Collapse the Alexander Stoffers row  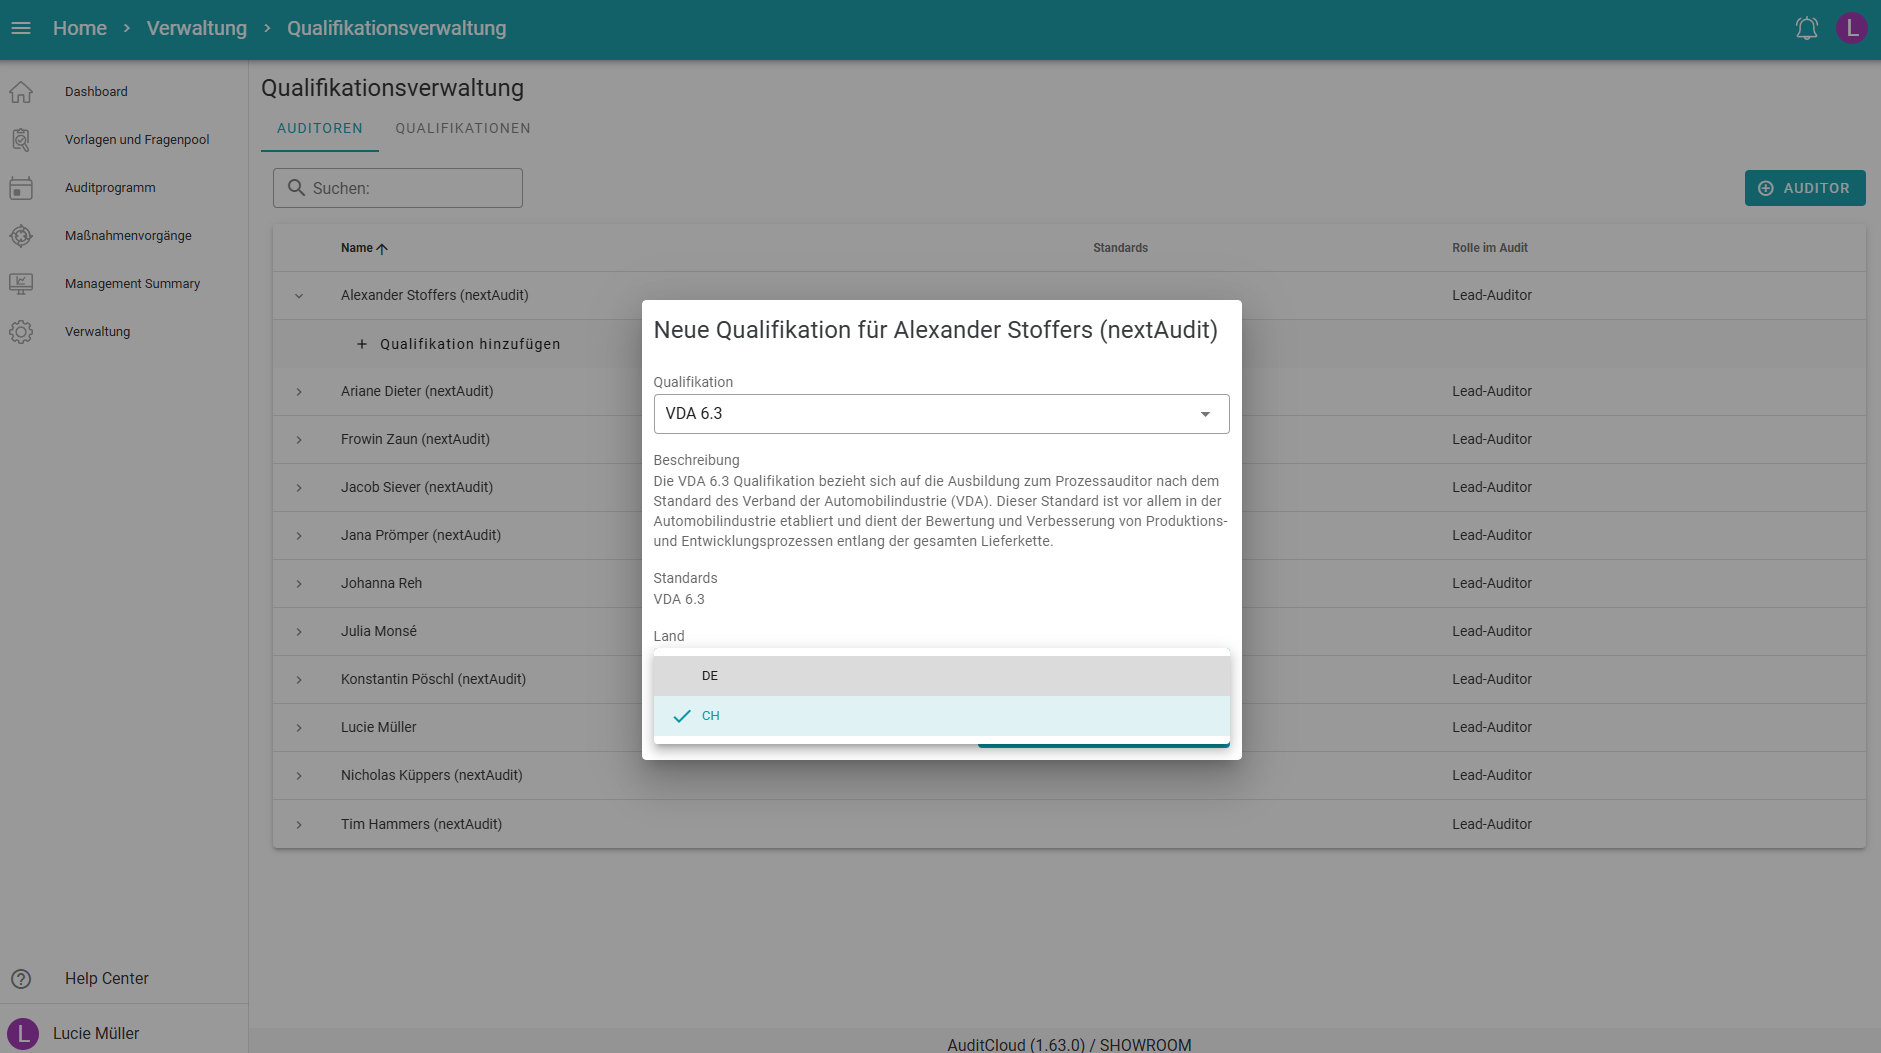[299, 296]
